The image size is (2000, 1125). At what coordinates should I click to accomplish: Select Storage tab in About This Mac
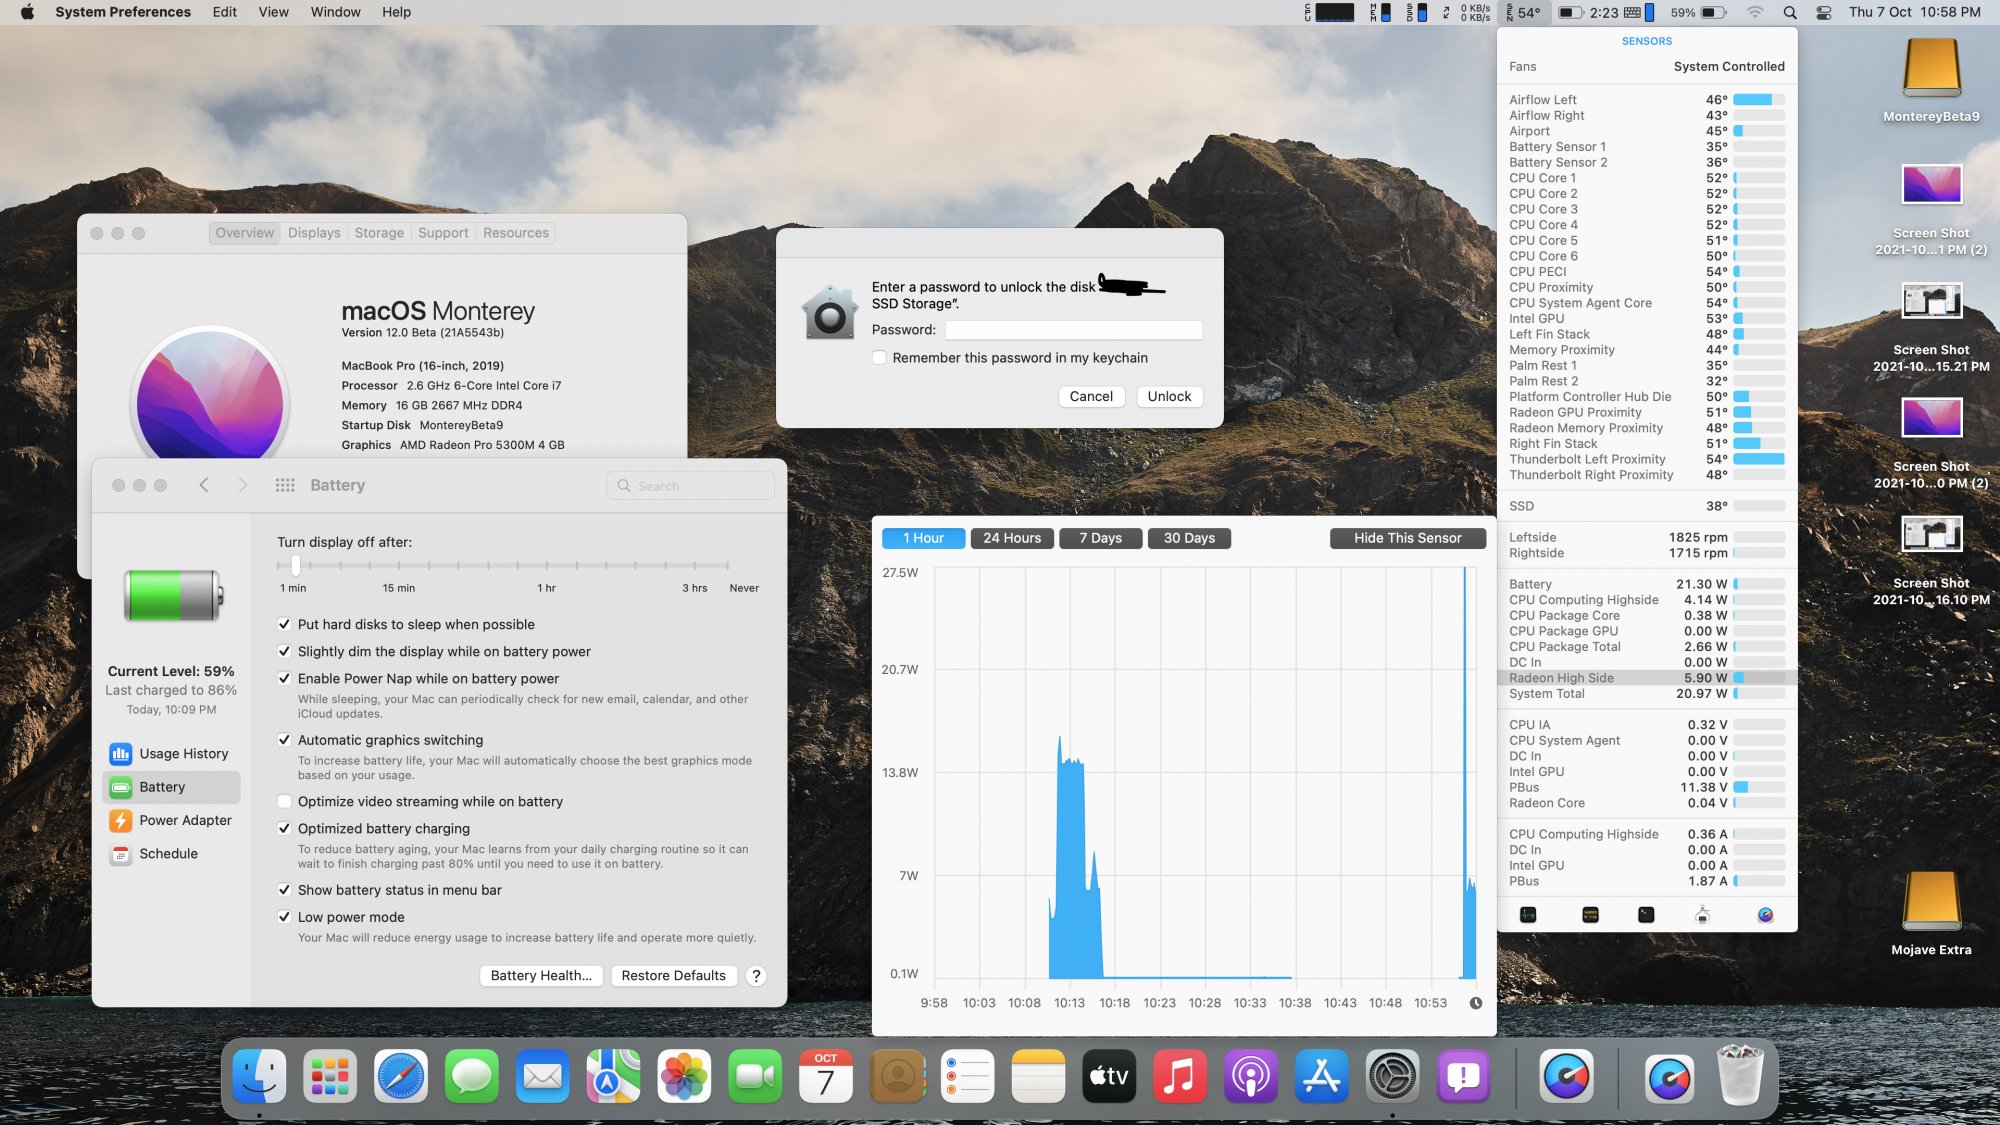pos(378,232)
